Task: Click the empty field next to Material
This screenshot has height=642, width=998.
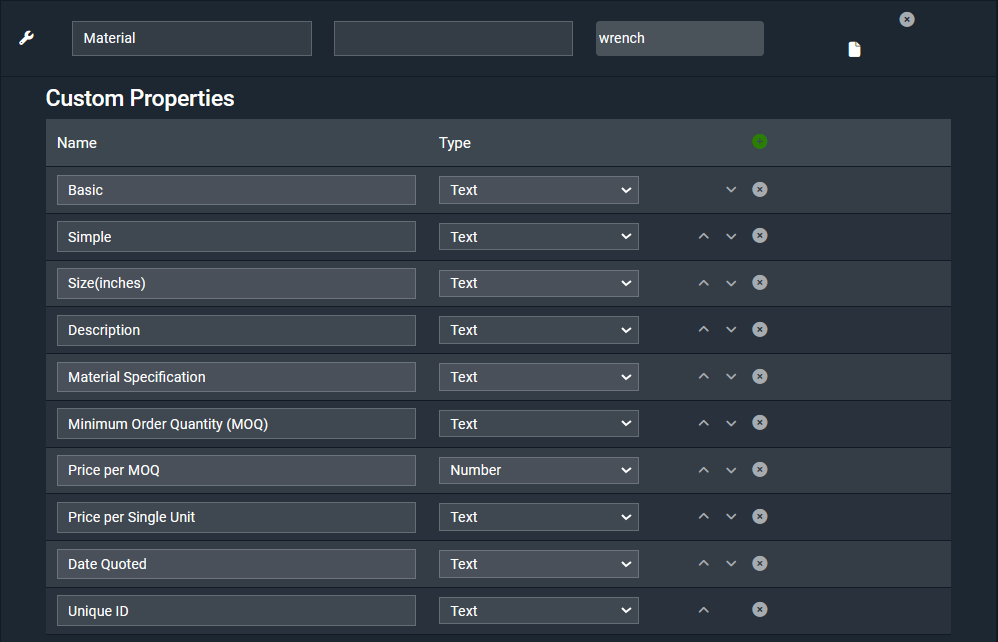Action: pos(453,39)
